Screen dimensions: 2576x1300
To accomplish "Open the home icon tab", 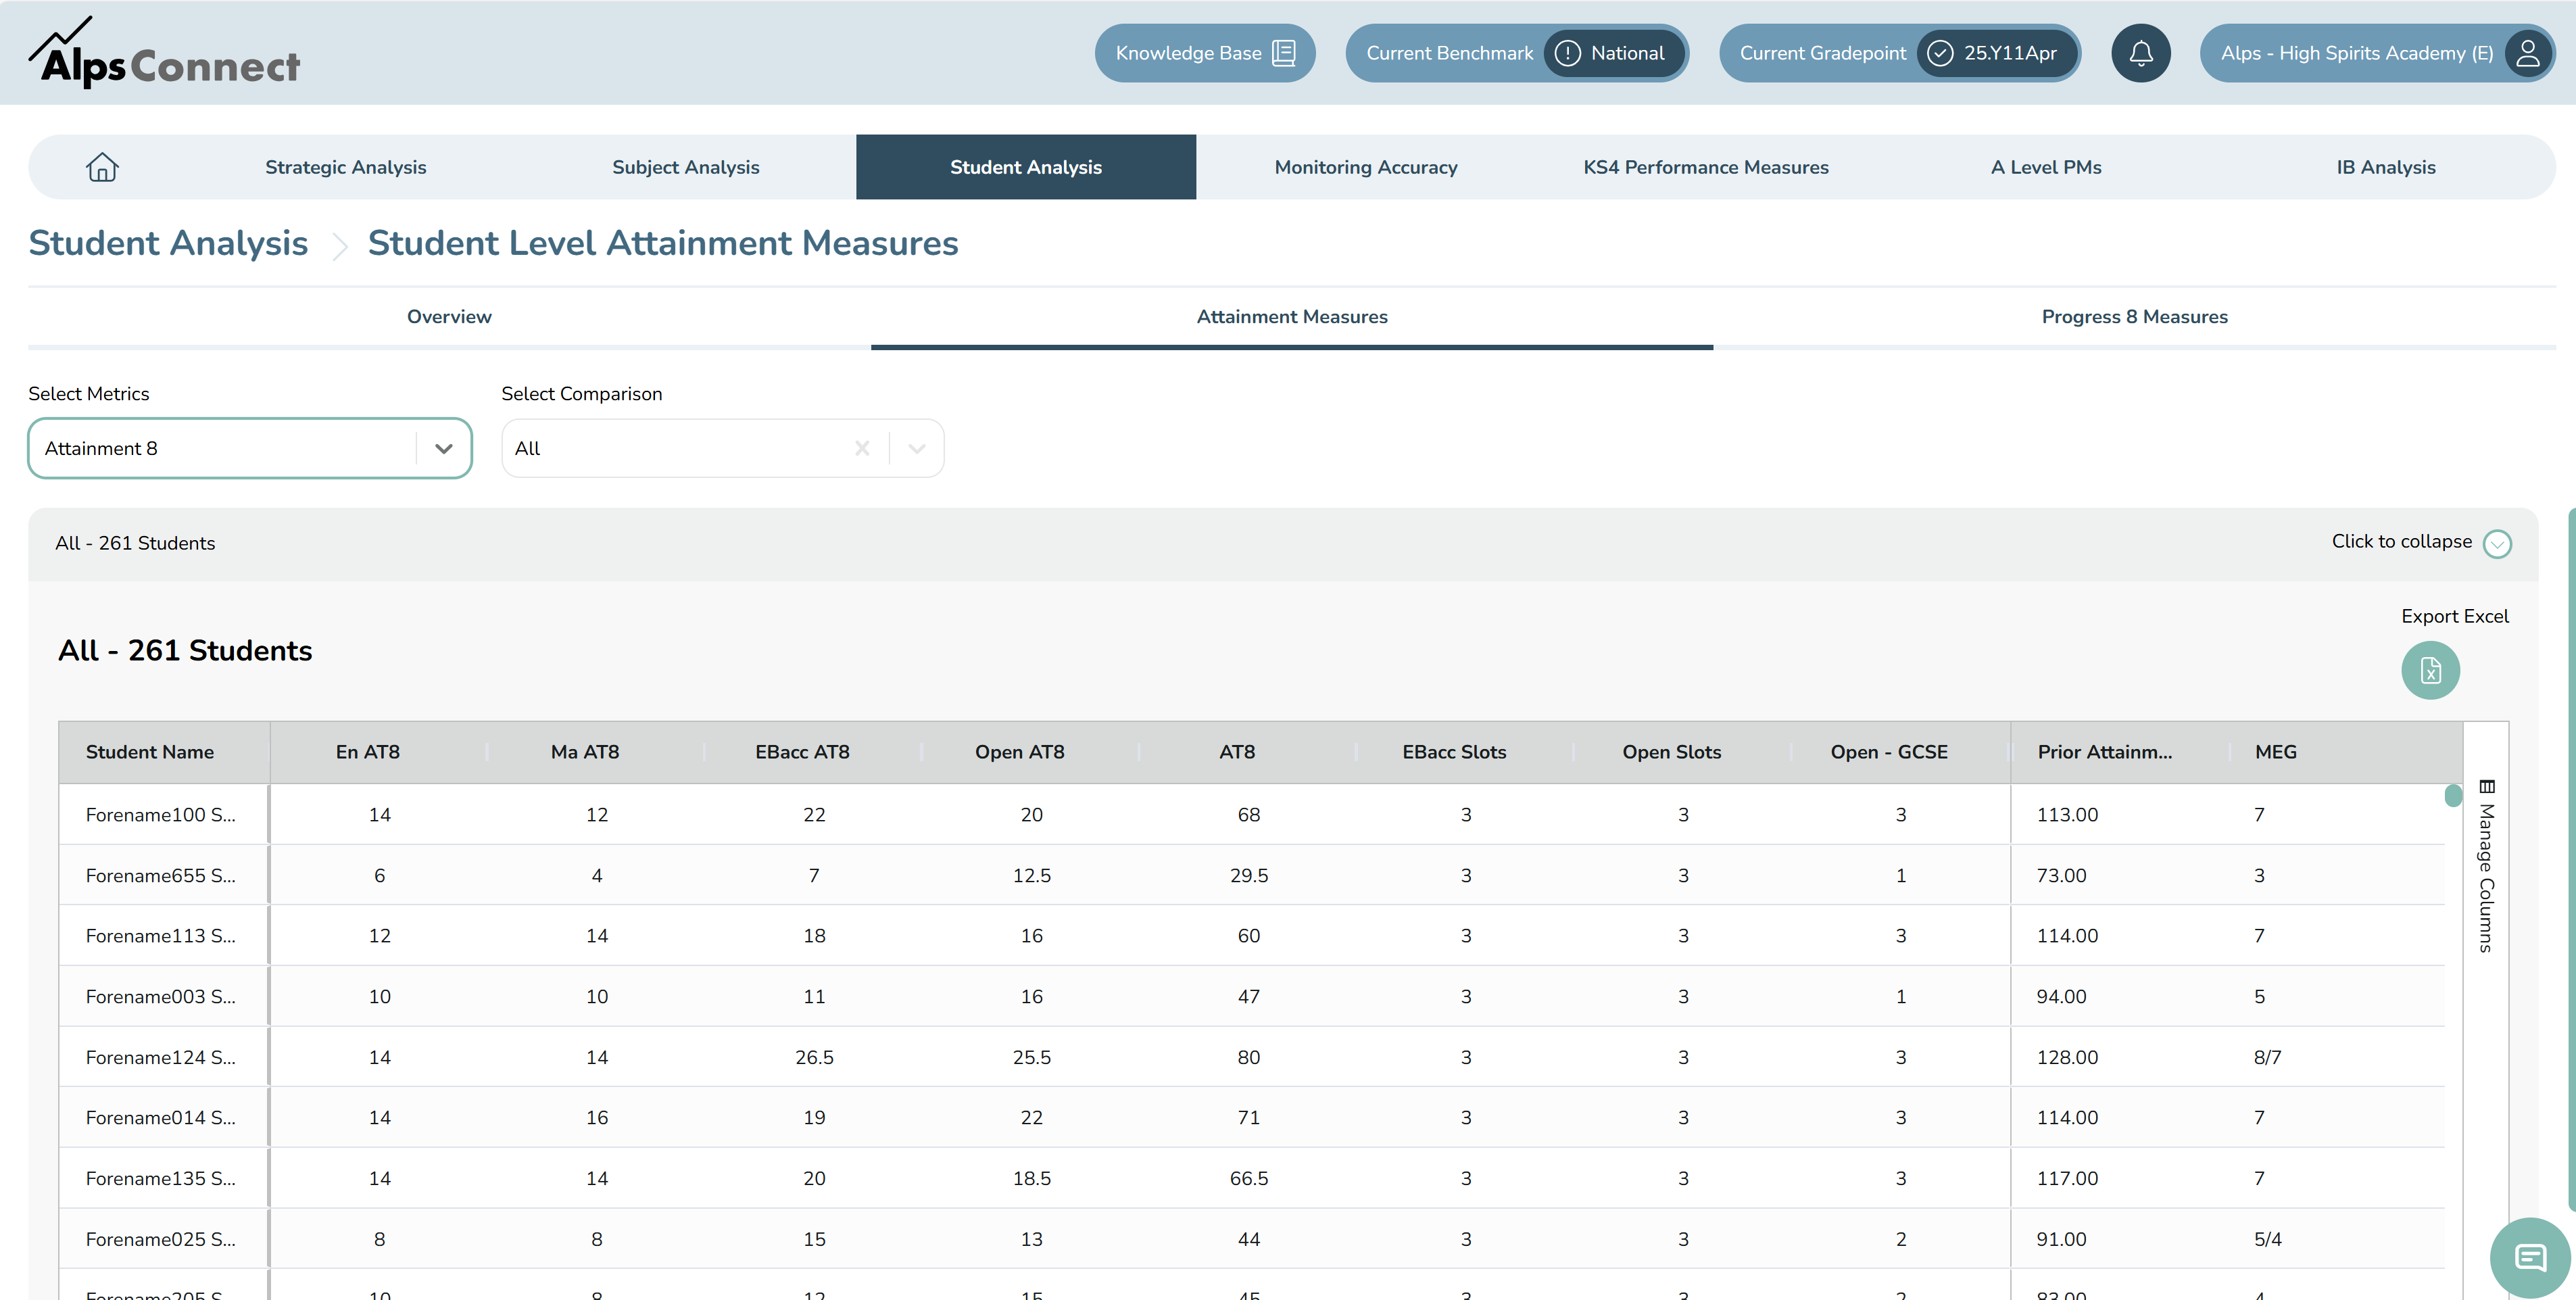I will [102, 167].
